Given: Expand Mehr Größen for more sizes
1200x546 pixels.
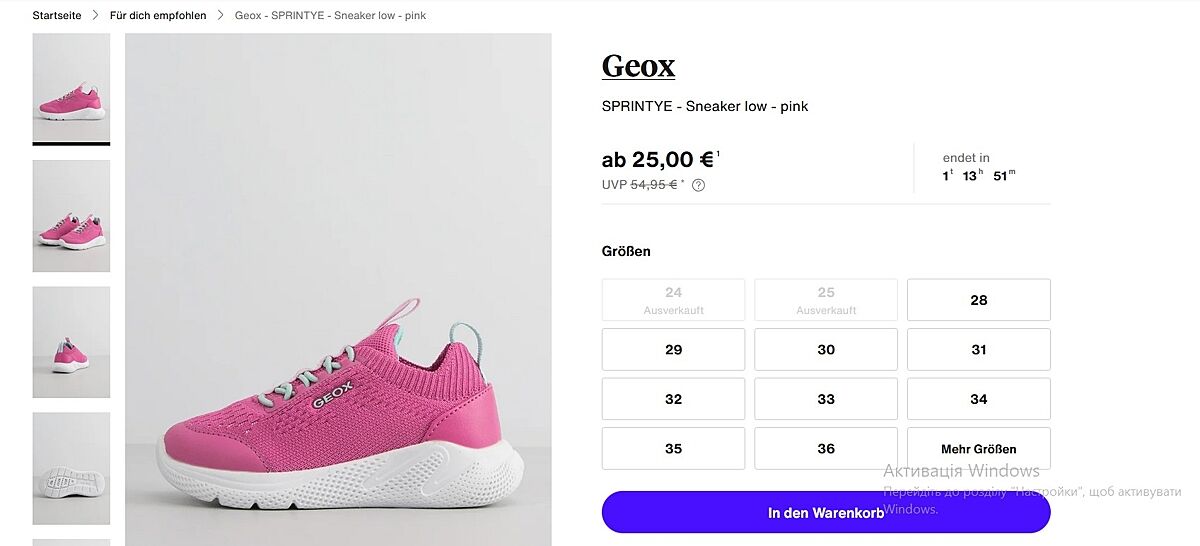Looking at the screenshot, I should point(978,449).
